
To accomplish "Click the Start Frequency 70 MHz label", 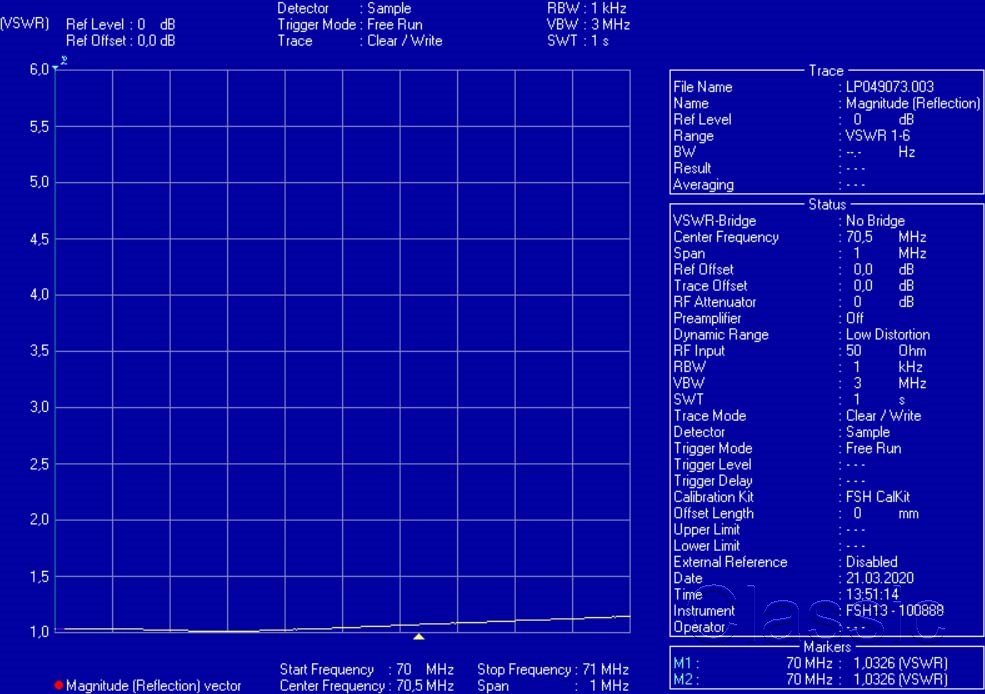I will pos(366,670).
